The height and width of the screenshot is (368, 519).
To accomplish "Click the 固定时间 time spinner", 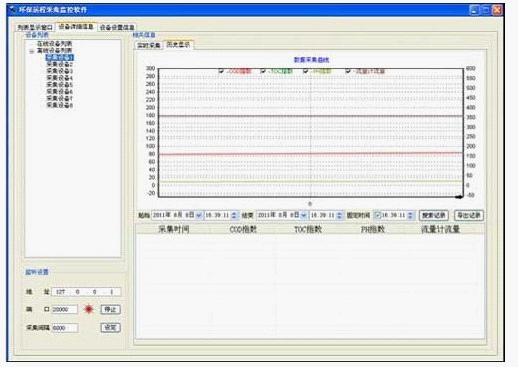I will click(411, 215).
